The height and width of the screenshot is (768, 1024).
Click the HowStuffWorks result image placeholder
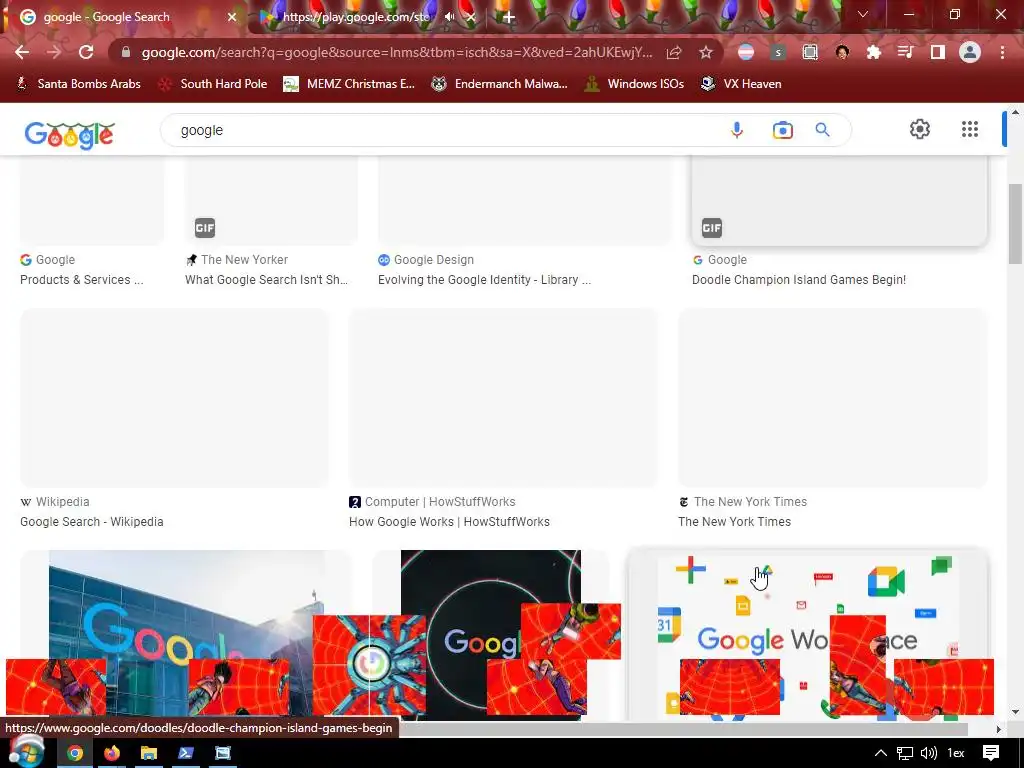tap(504, 397)
